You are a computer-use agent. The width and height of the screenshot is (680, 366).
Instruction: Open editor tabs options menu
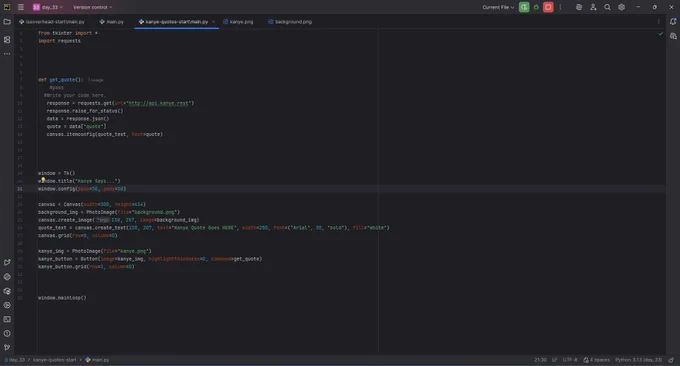pos(658,22)
